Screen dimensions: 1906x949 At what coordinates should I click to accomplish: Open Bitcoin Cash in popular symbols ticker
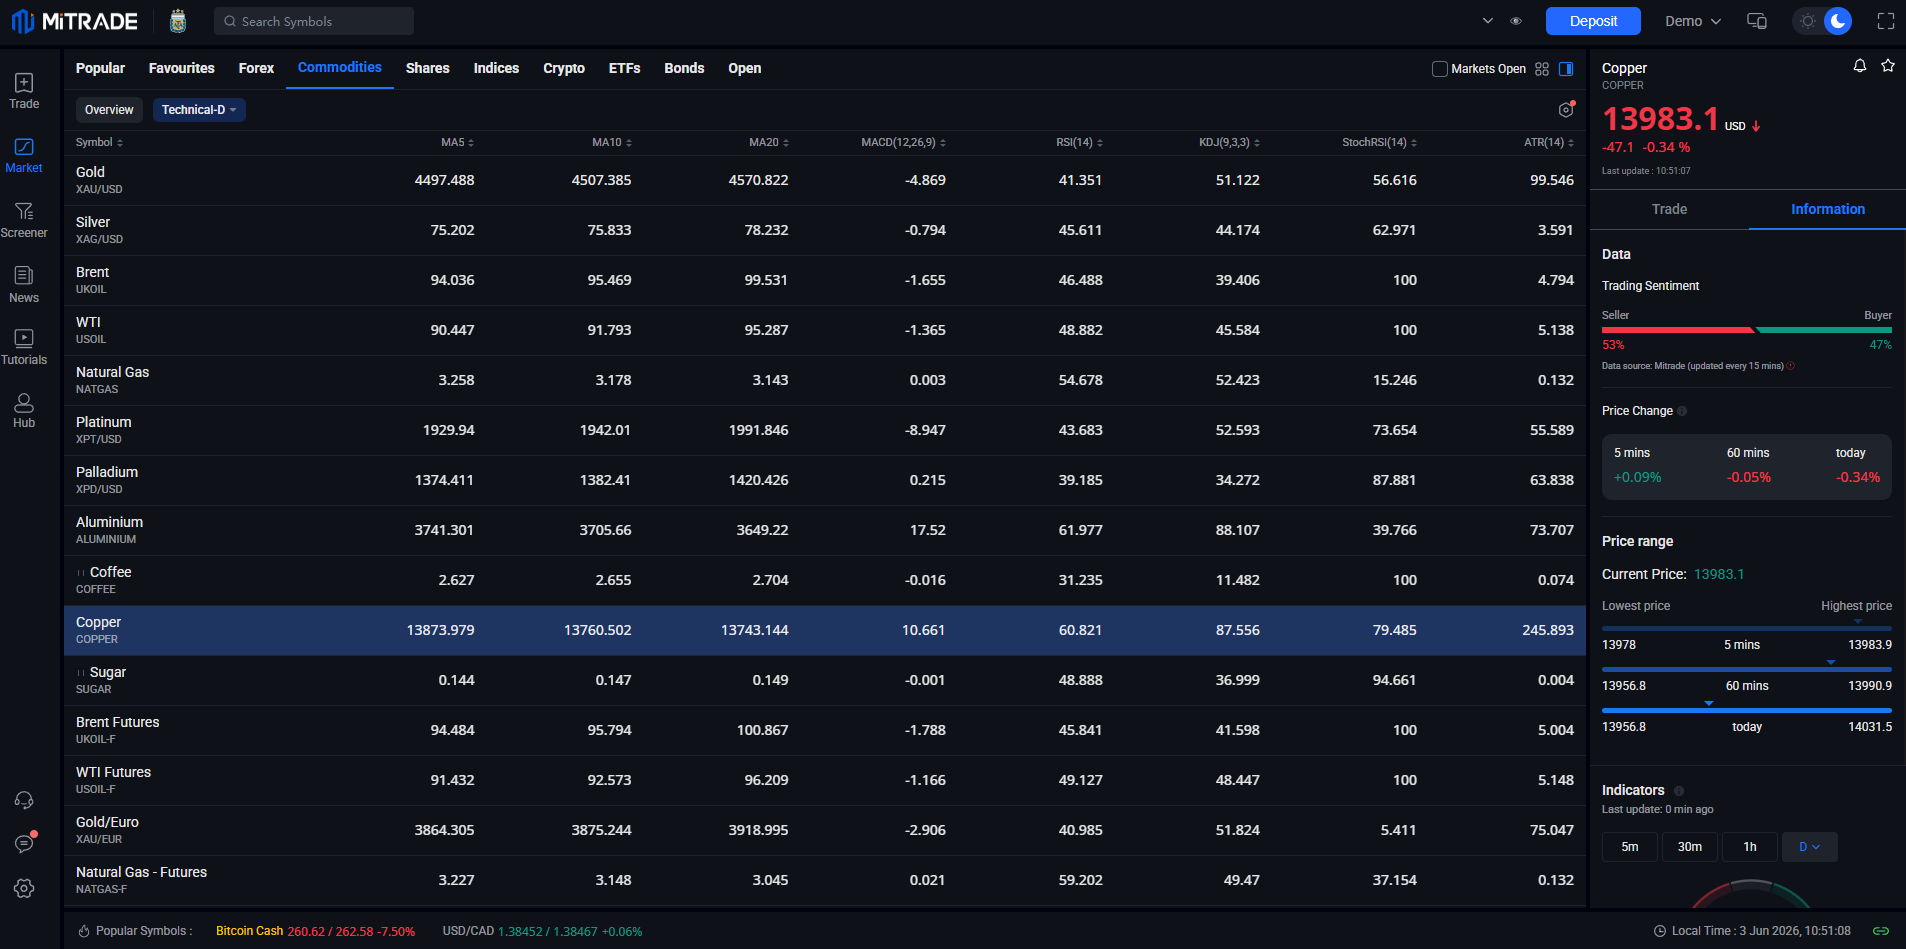pyautogui.click(x=315, y=931)
